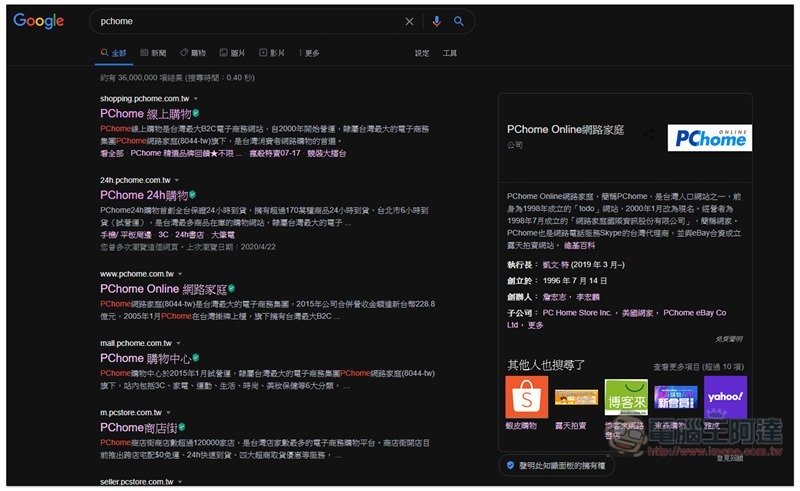Switch to the 圖片 (Images) tab
The width and height of the screenshot is (800, 491).
[232, 53]
